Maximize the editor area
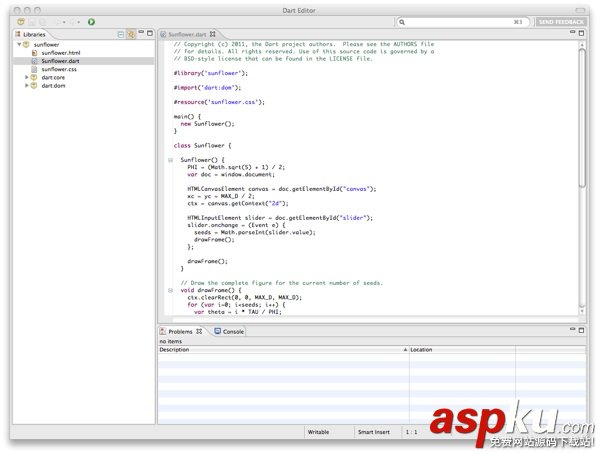This screenshot has width=600, height=454. pyautogui.click(x=581, y=33)
